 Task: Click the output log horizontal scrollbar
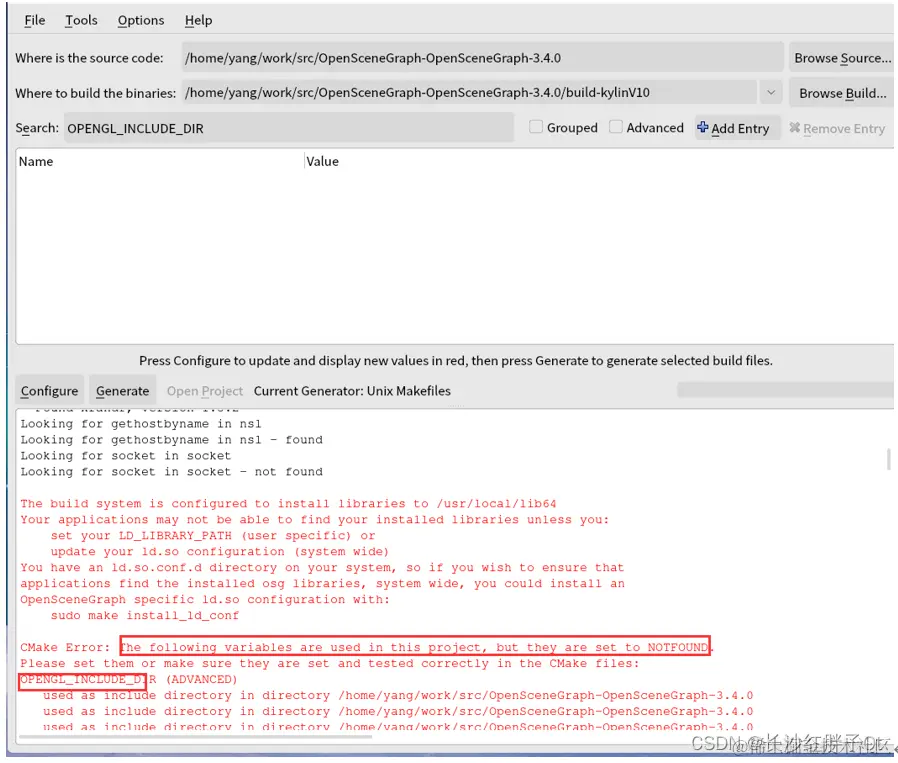pyautogui.click(x=195, y=737)
